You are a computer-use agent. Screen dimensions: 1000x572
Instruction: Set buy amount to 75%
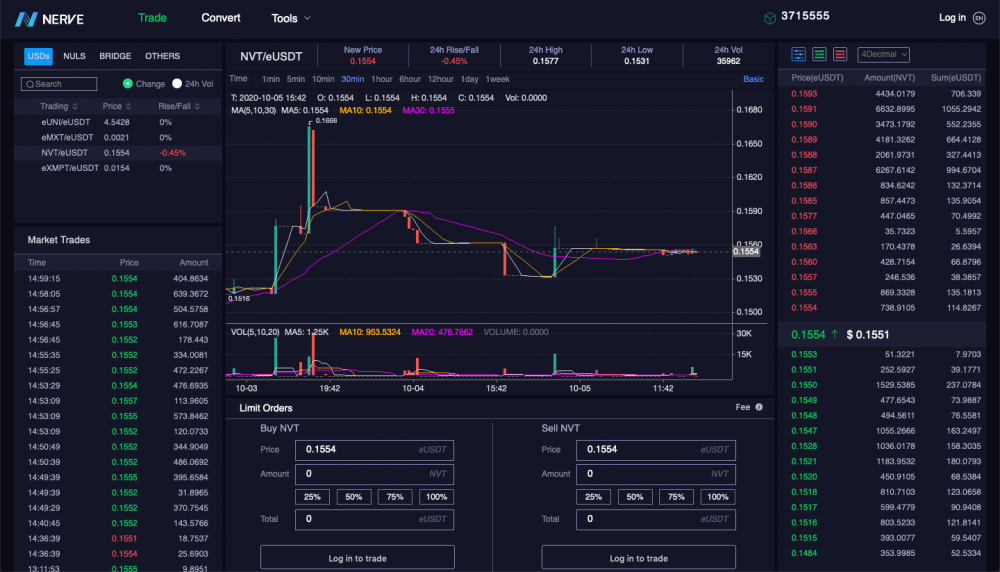pos(395,497)
